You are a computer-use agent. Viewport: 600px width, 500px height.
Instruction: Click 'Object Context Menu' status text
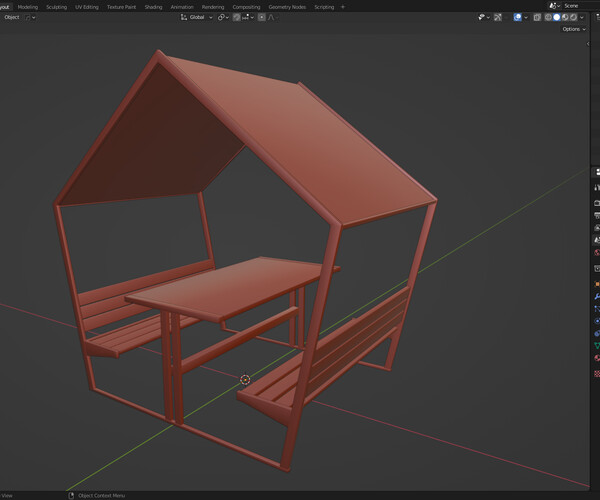pos(101,495)
